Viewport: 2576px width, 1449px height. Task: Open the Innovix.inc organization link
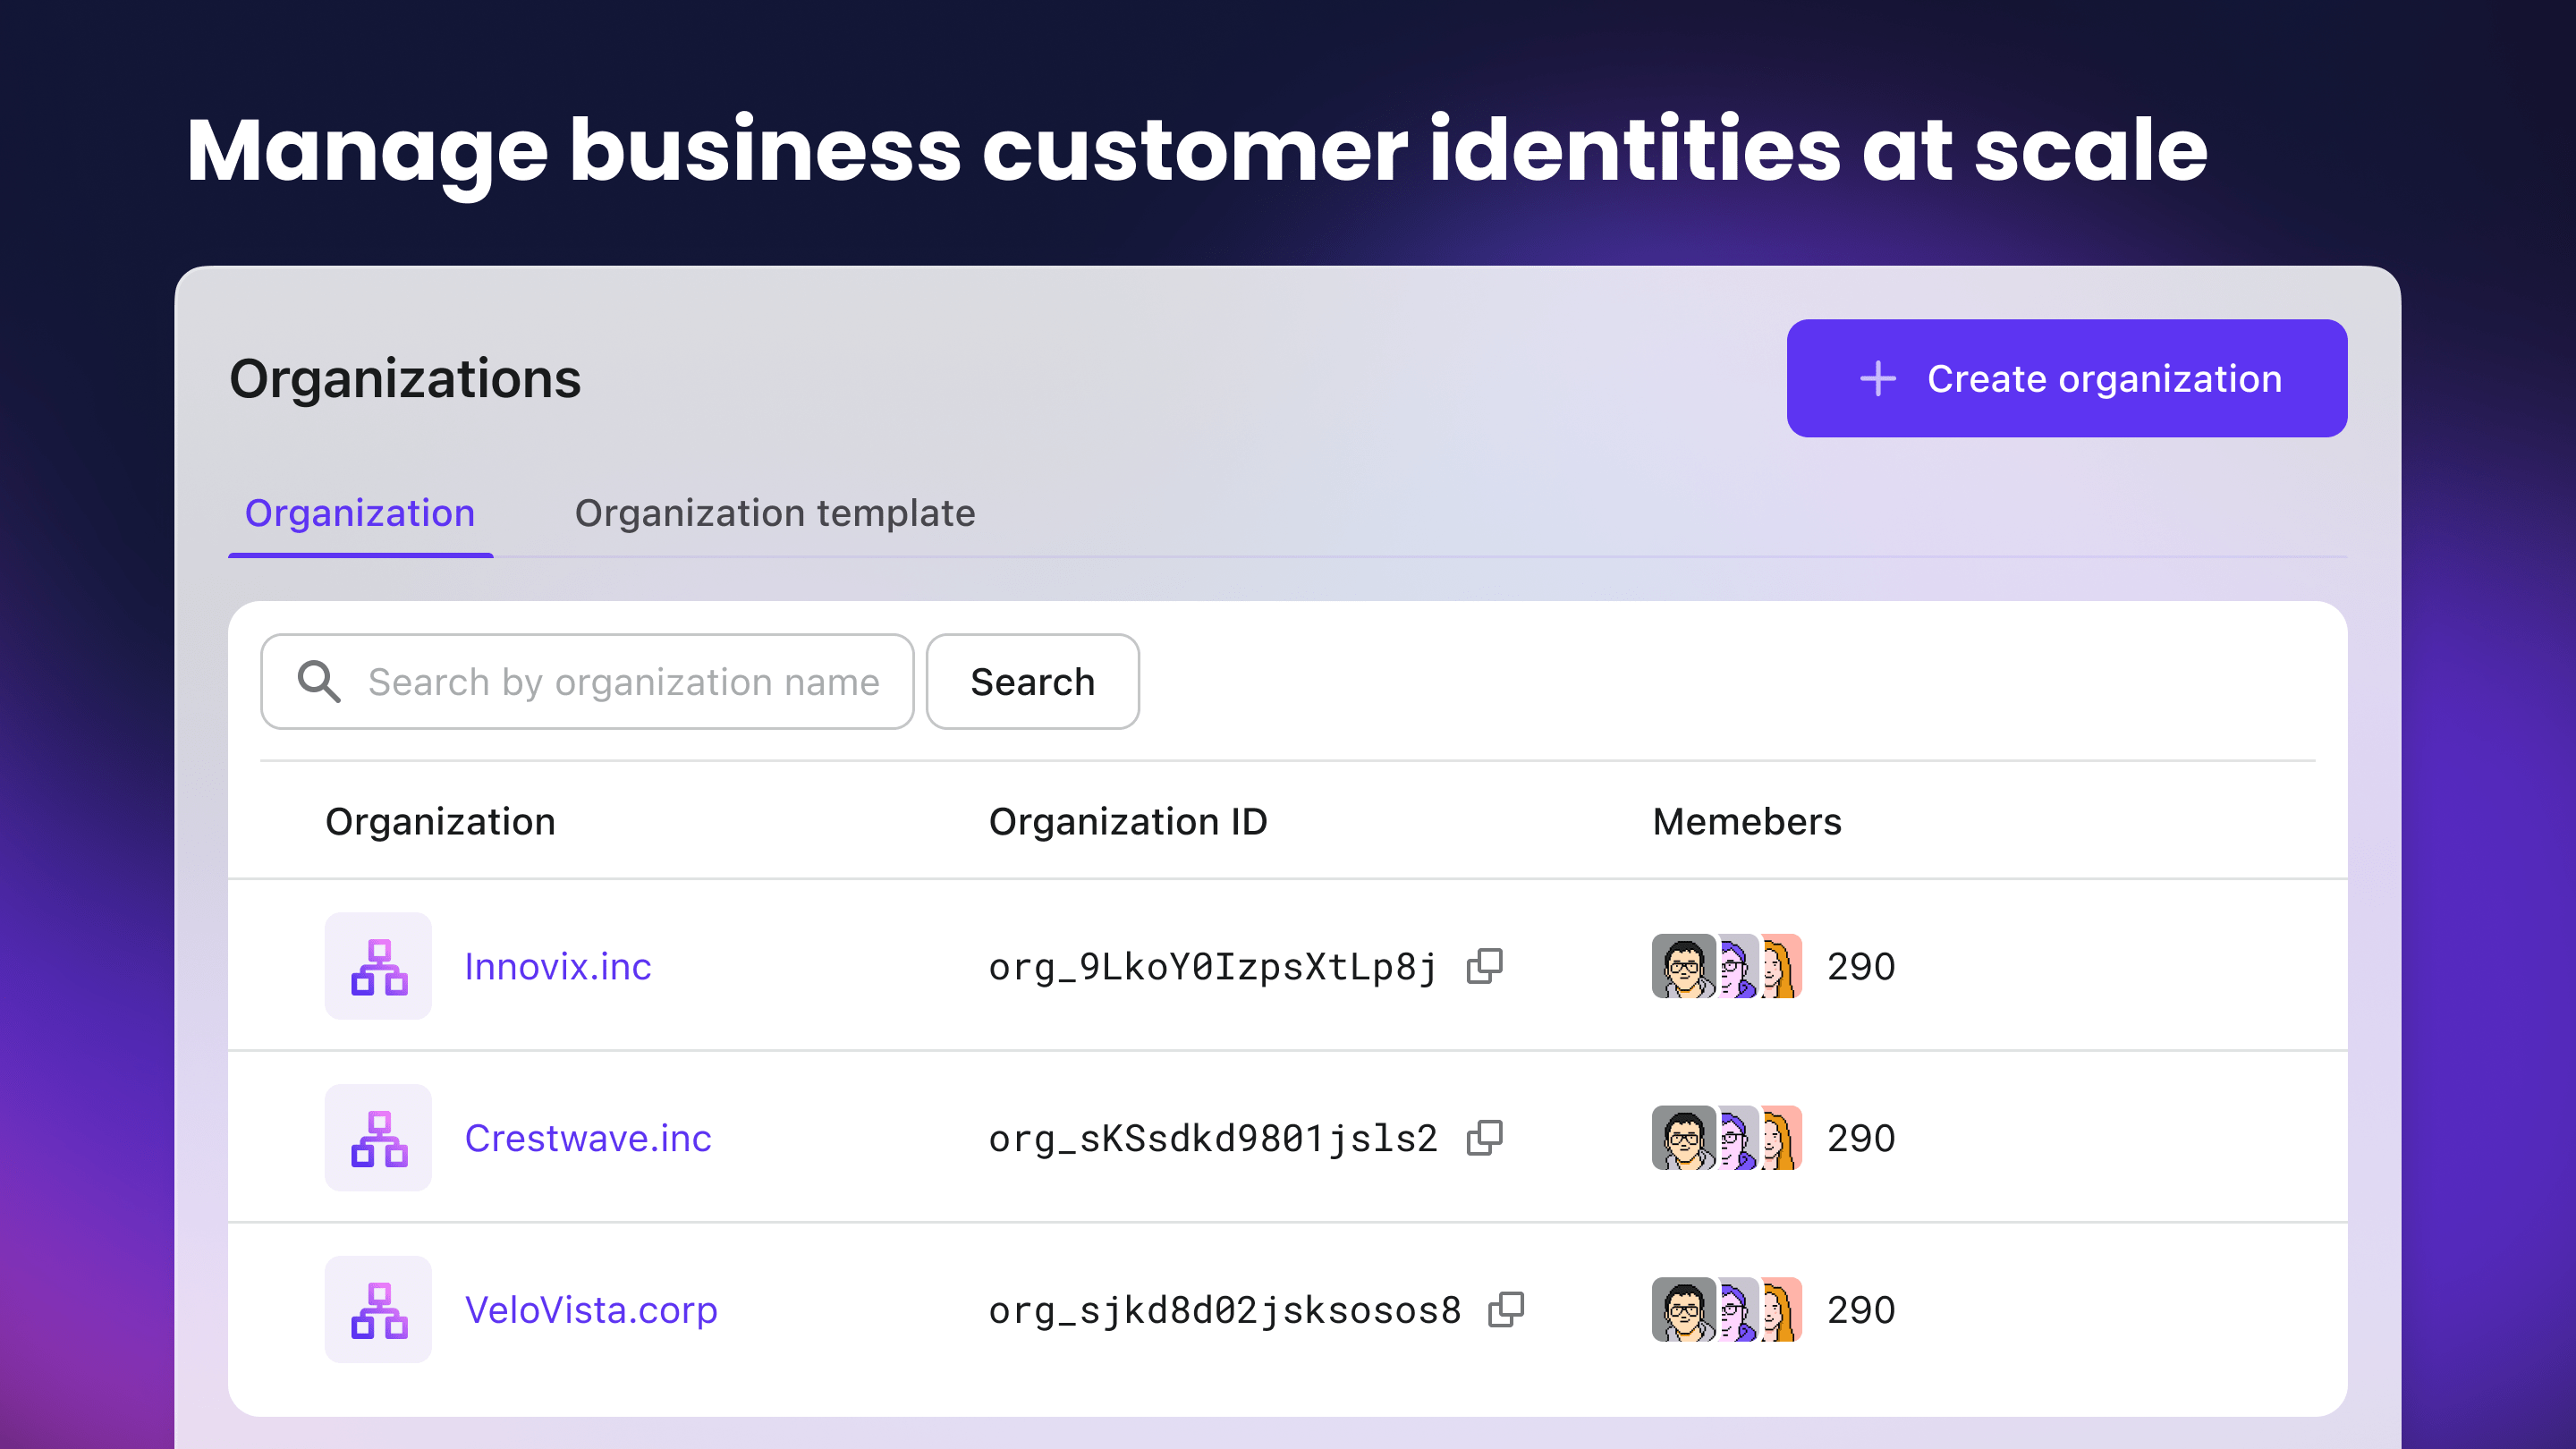[558, 966]
